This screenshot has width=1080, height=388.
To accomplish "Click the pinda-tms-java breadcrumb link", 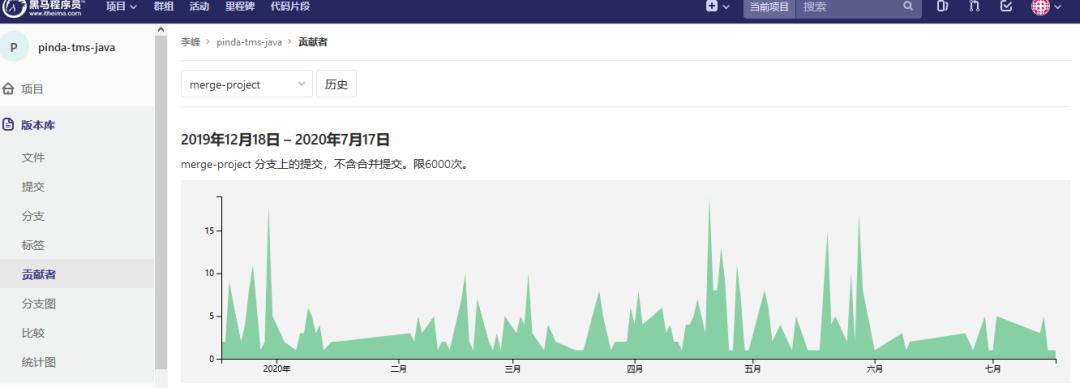I will (249, 42).
